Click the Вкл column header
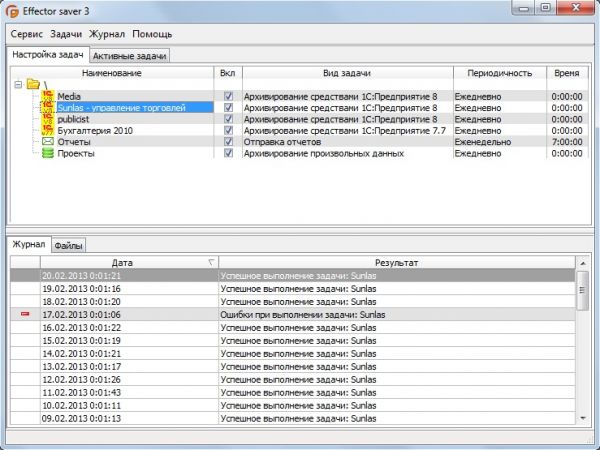The image size is (600, 450). point(228,73)
